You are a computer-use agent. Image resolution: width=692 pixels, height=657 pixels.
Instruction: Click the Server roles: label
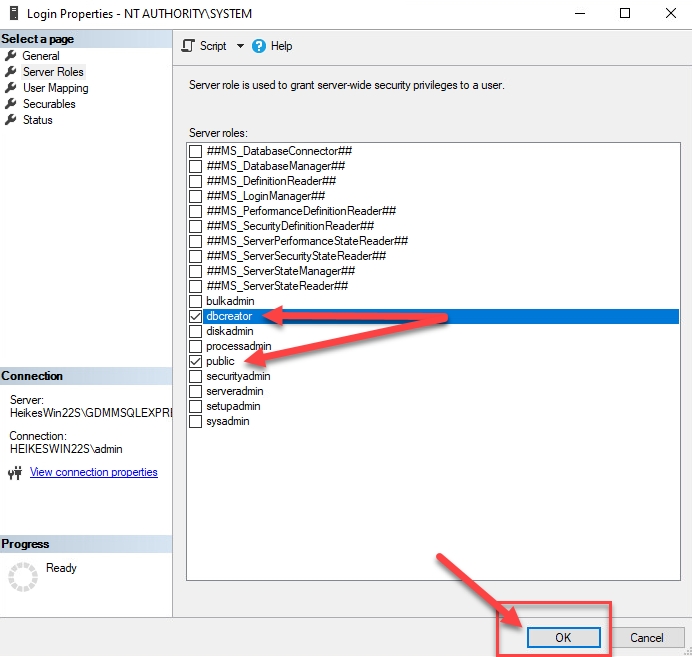click(x=218, y=133)
